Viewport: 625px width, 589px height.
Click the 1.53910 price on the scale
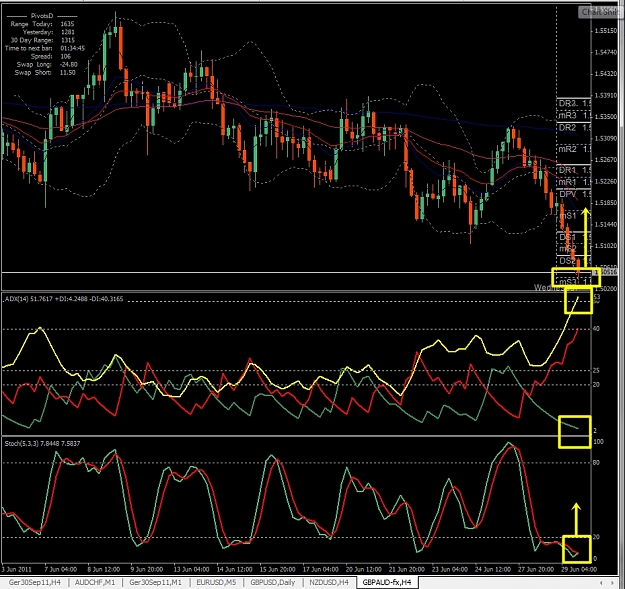pos(606,95)
